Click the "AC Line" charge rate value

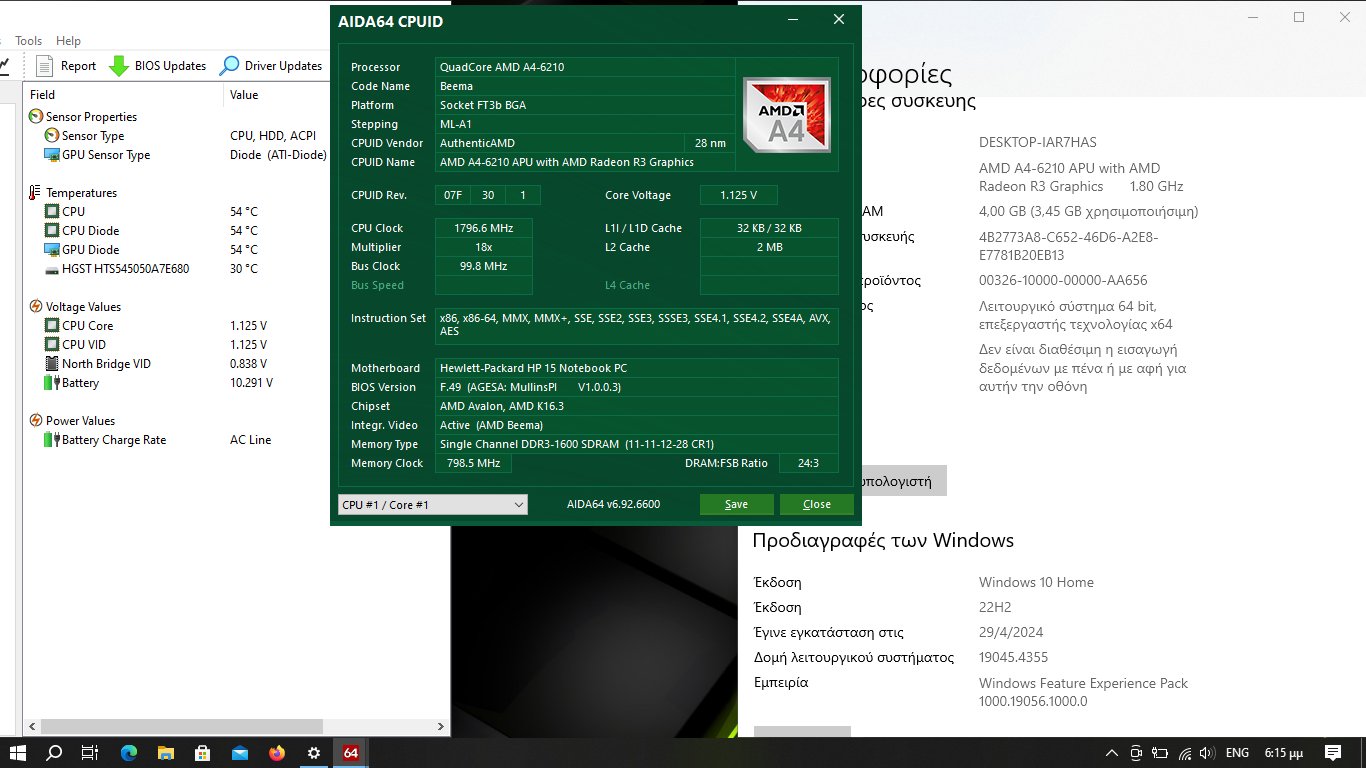point(250,440)
